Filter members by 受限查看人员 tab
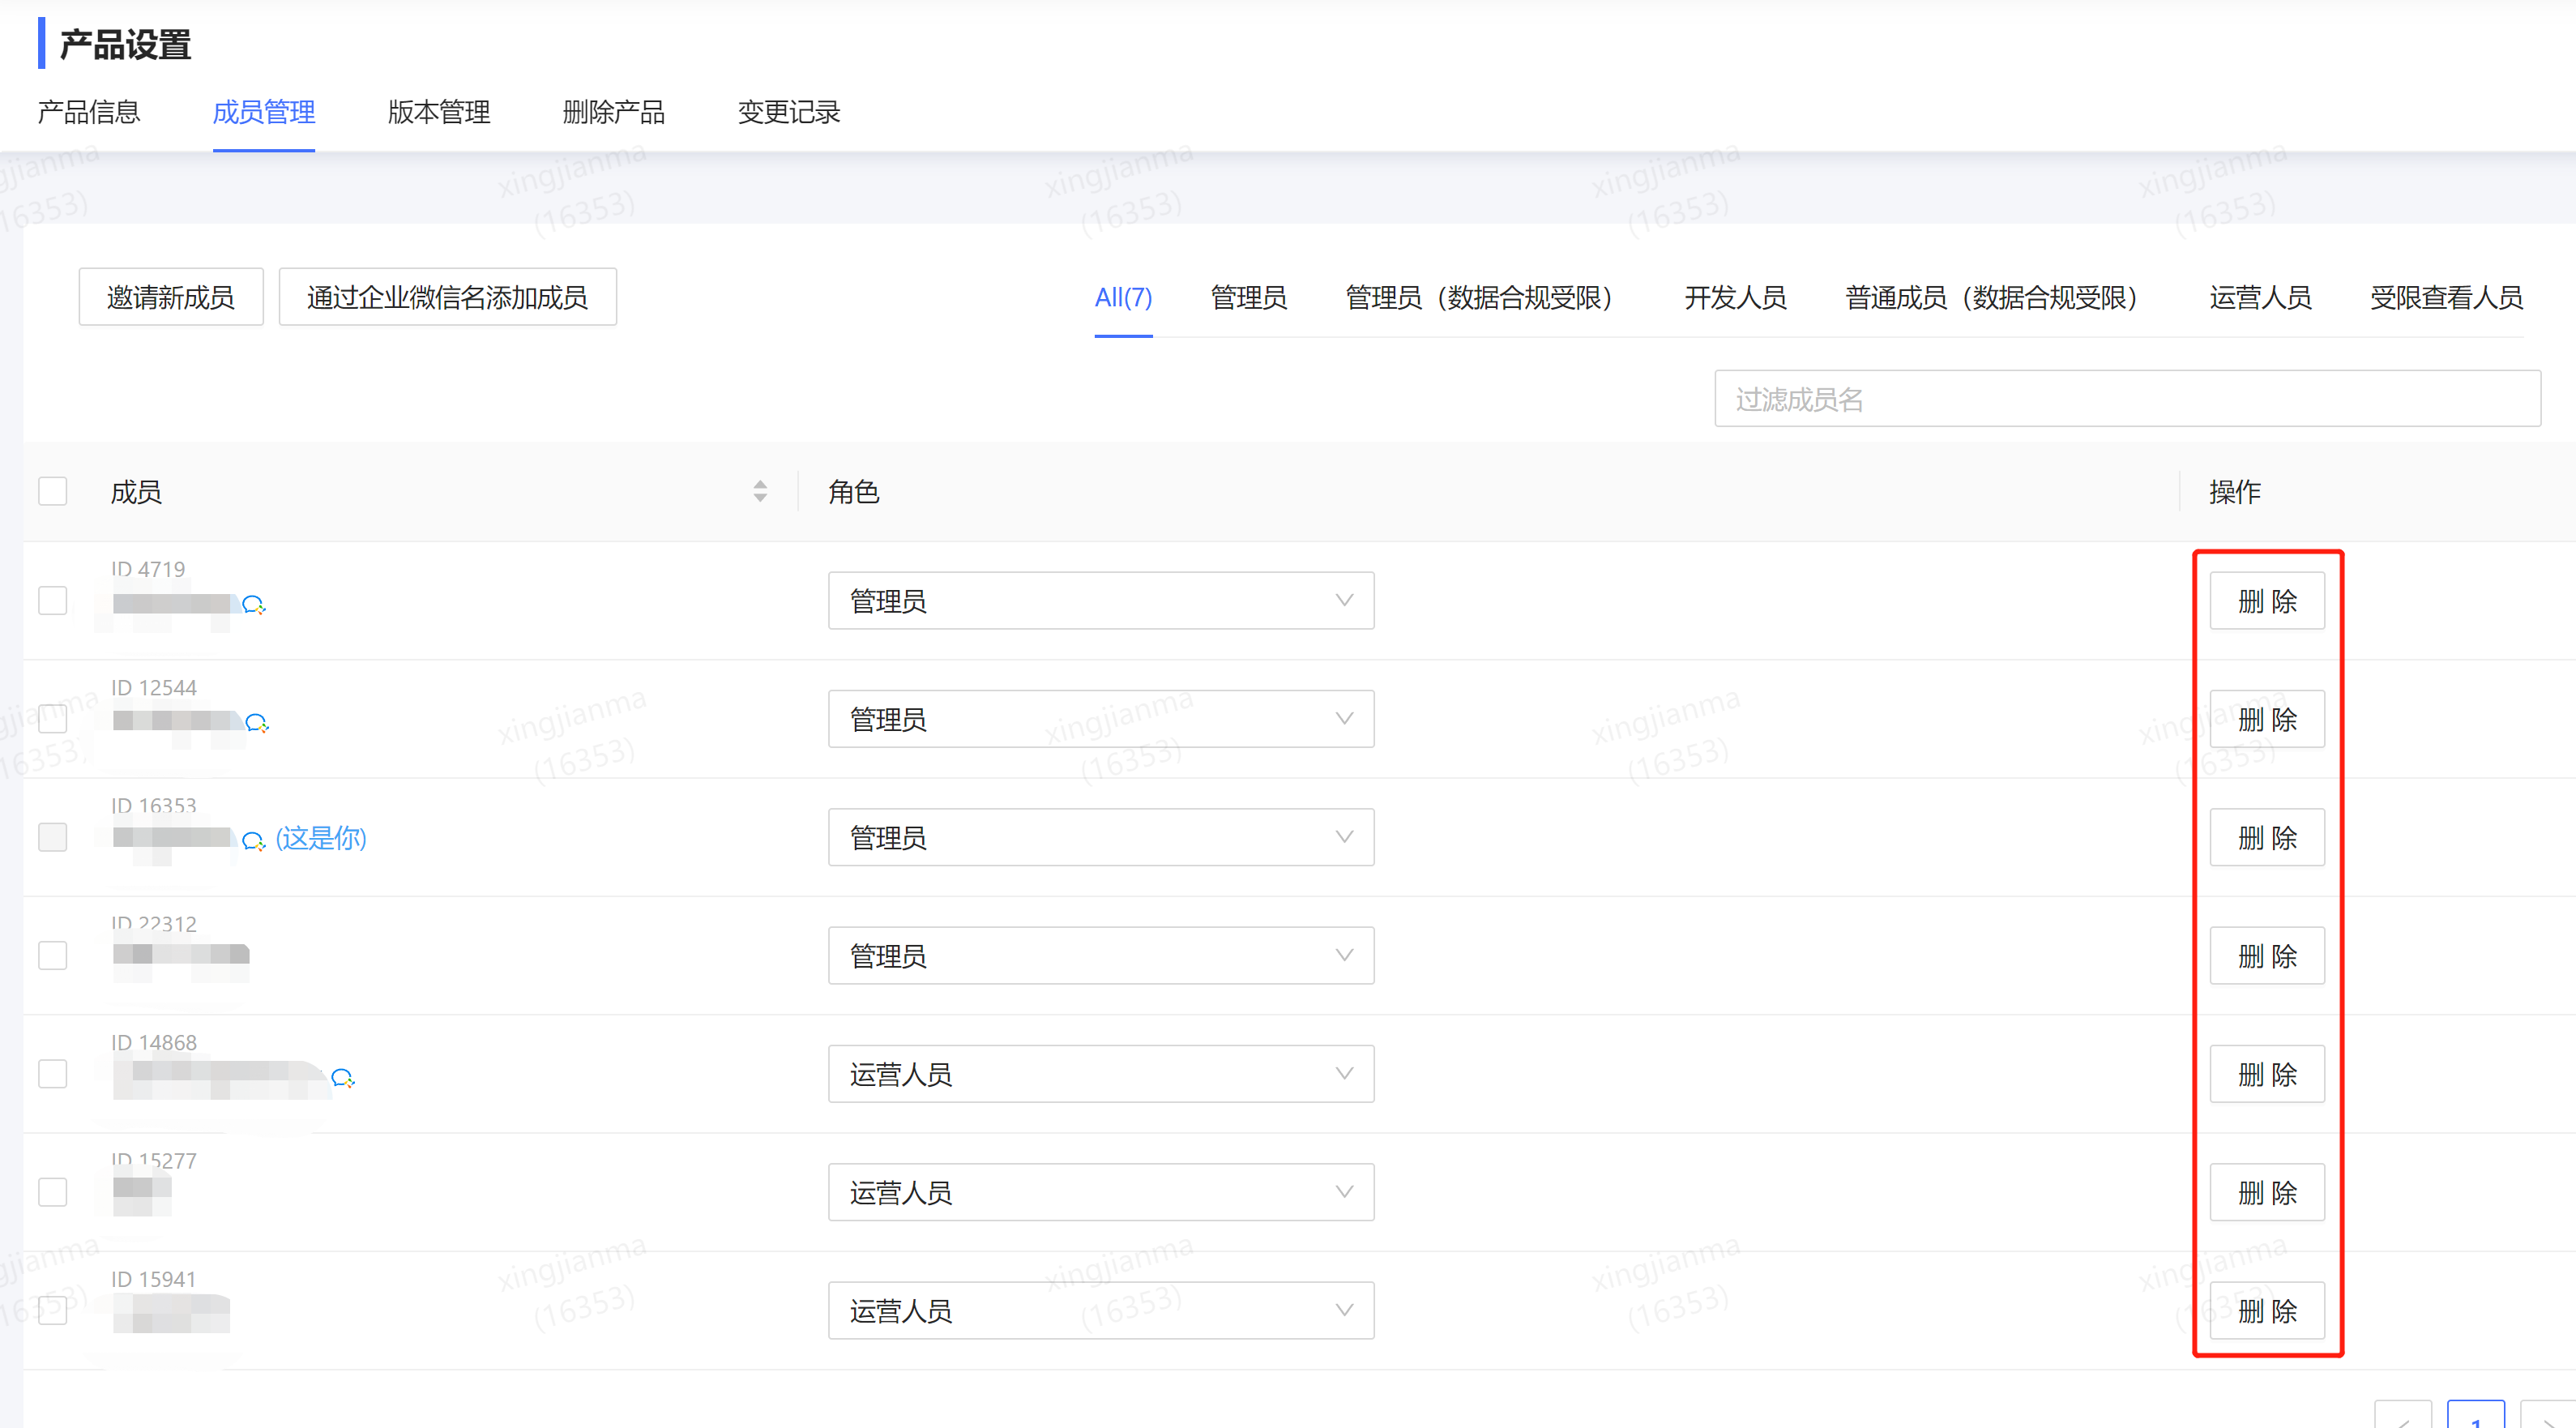The height and width of the screenshot is (1428, 2576). coord(2446,298)
